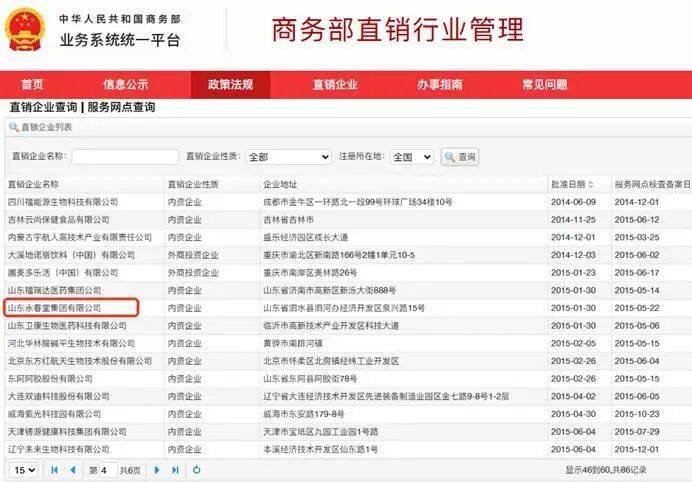Open the 办事指南 menu
Image resolution: width=692 pixels, height=482 pixels.
coord(440,84)
